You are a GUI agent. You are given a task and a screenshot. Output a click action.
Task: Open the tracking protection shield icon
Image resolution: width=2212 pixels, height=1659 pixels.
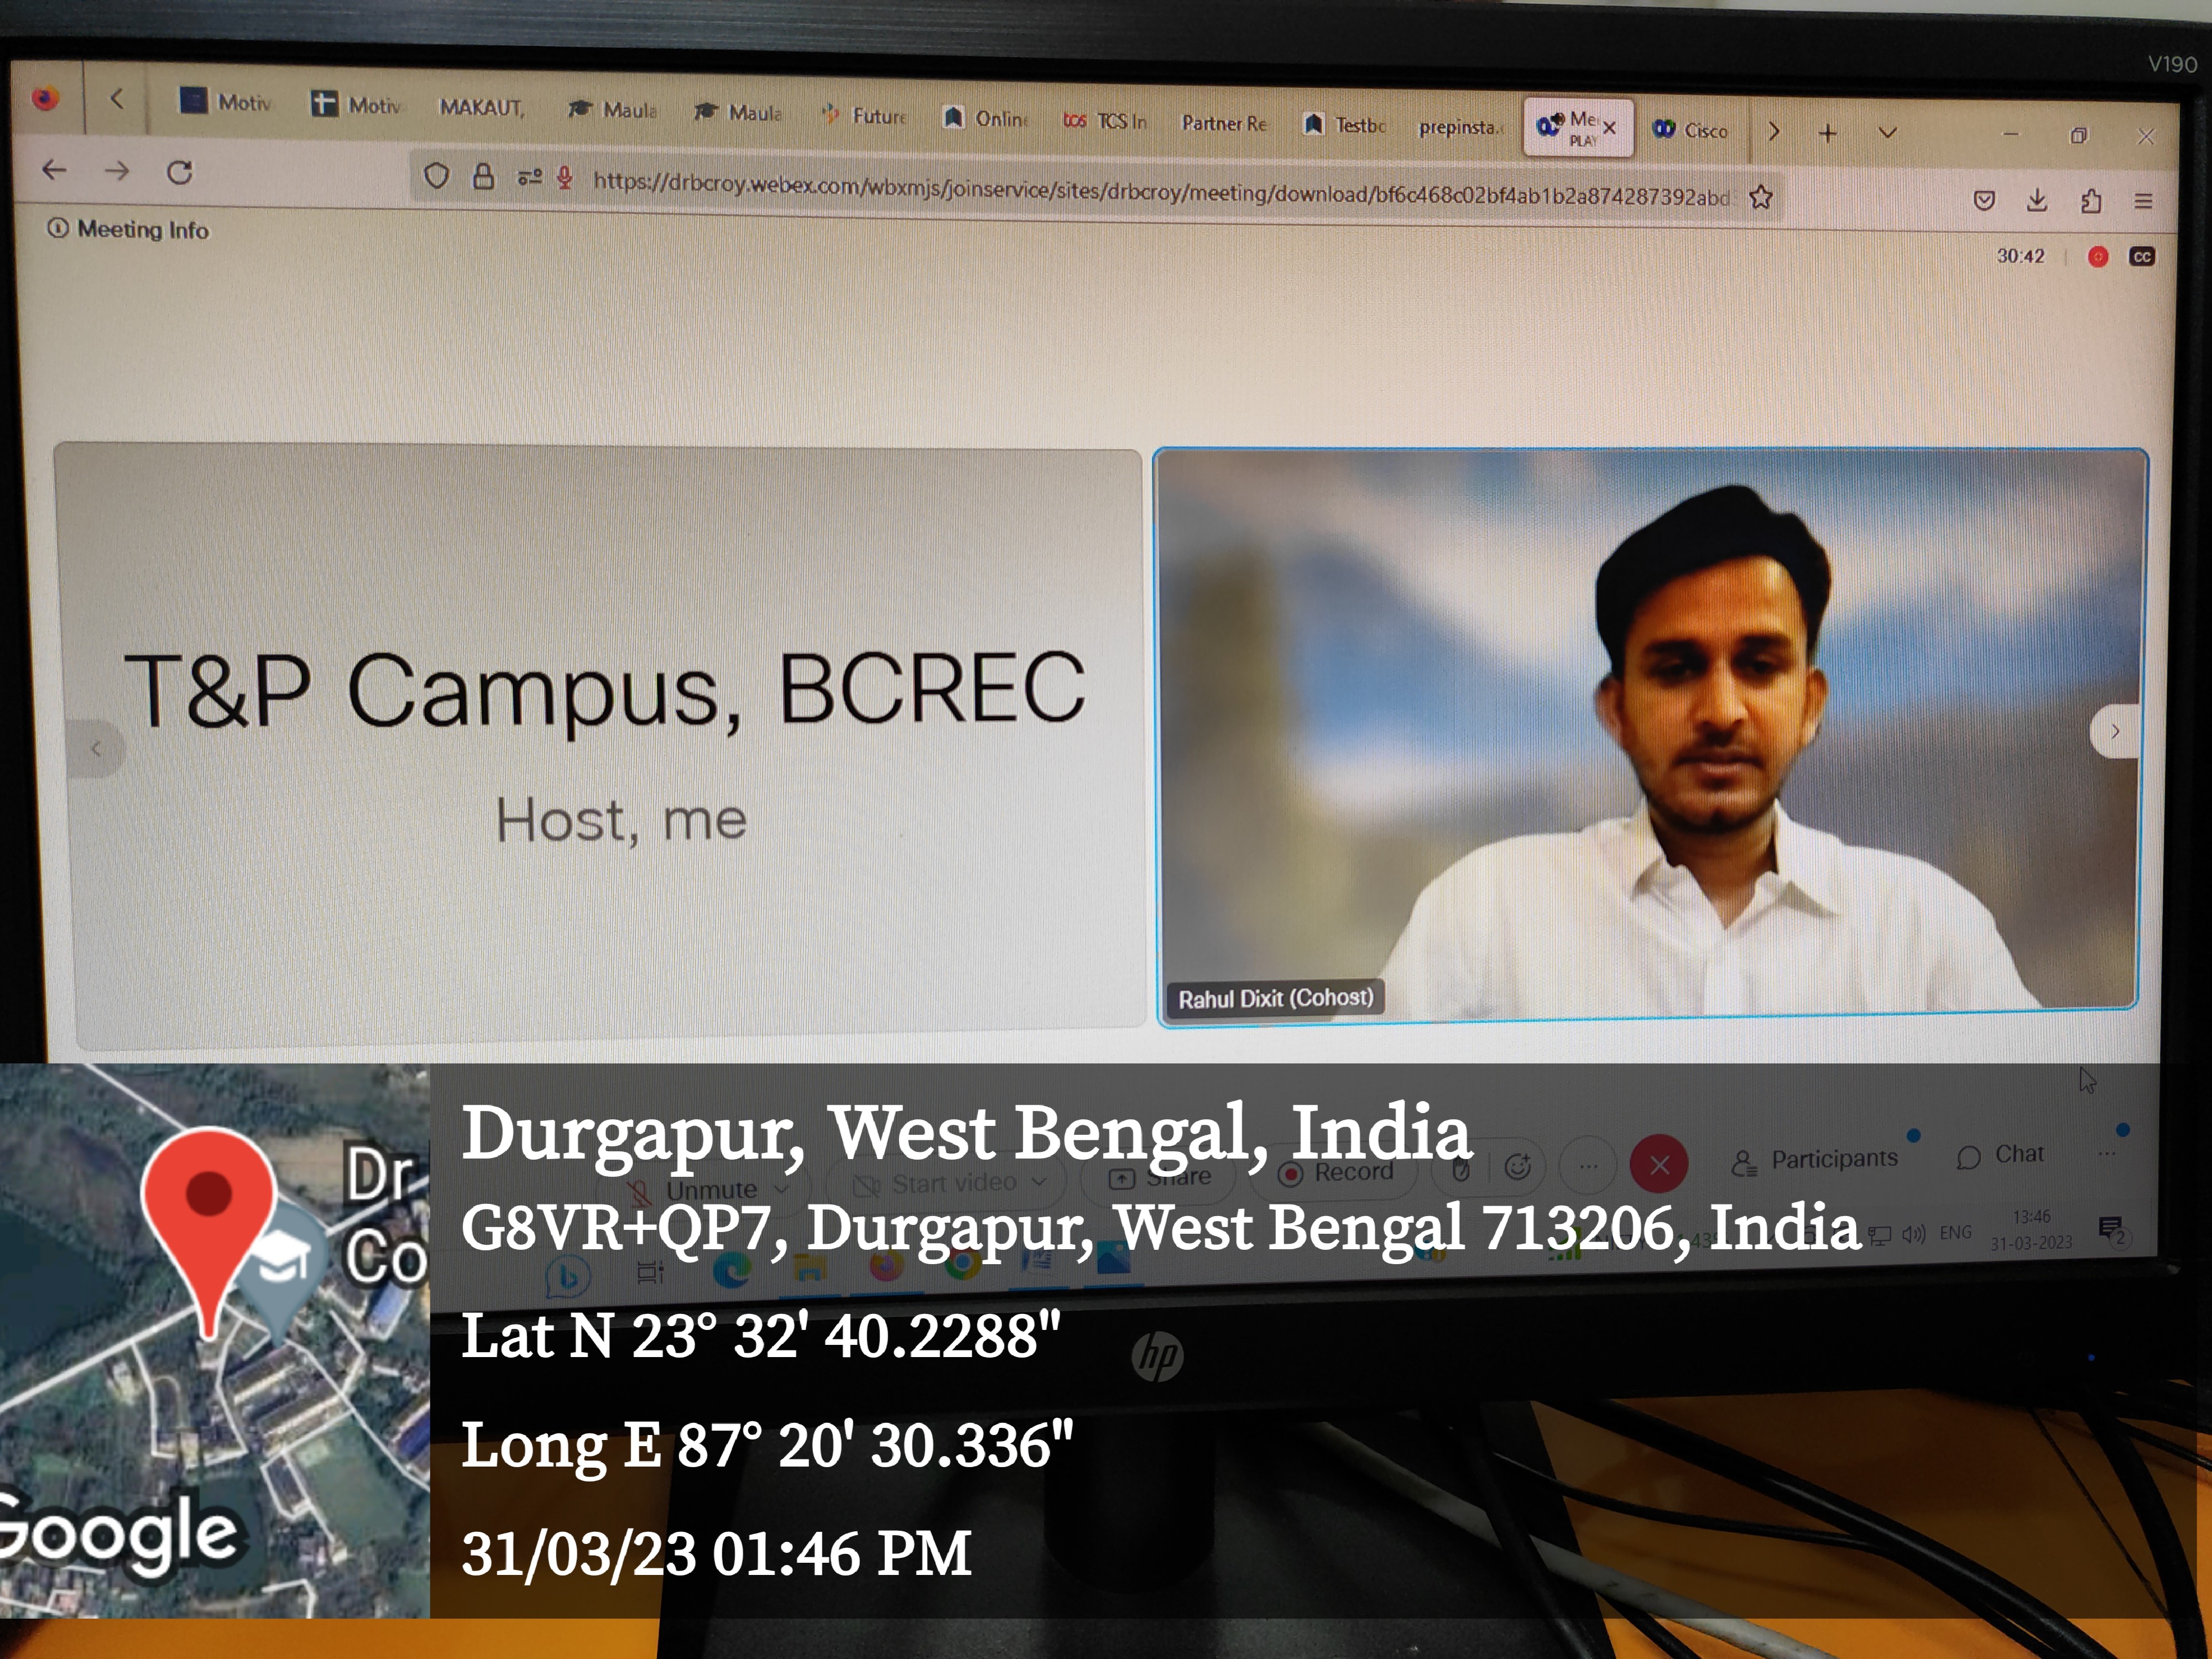coord(436,176)
